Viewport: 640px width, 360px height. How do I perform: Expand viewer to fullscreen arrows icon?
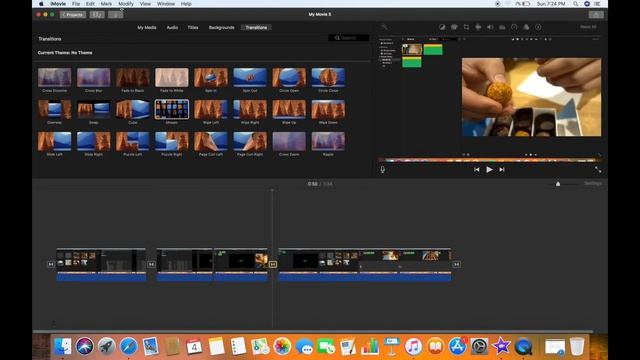[x=598, y=169]
